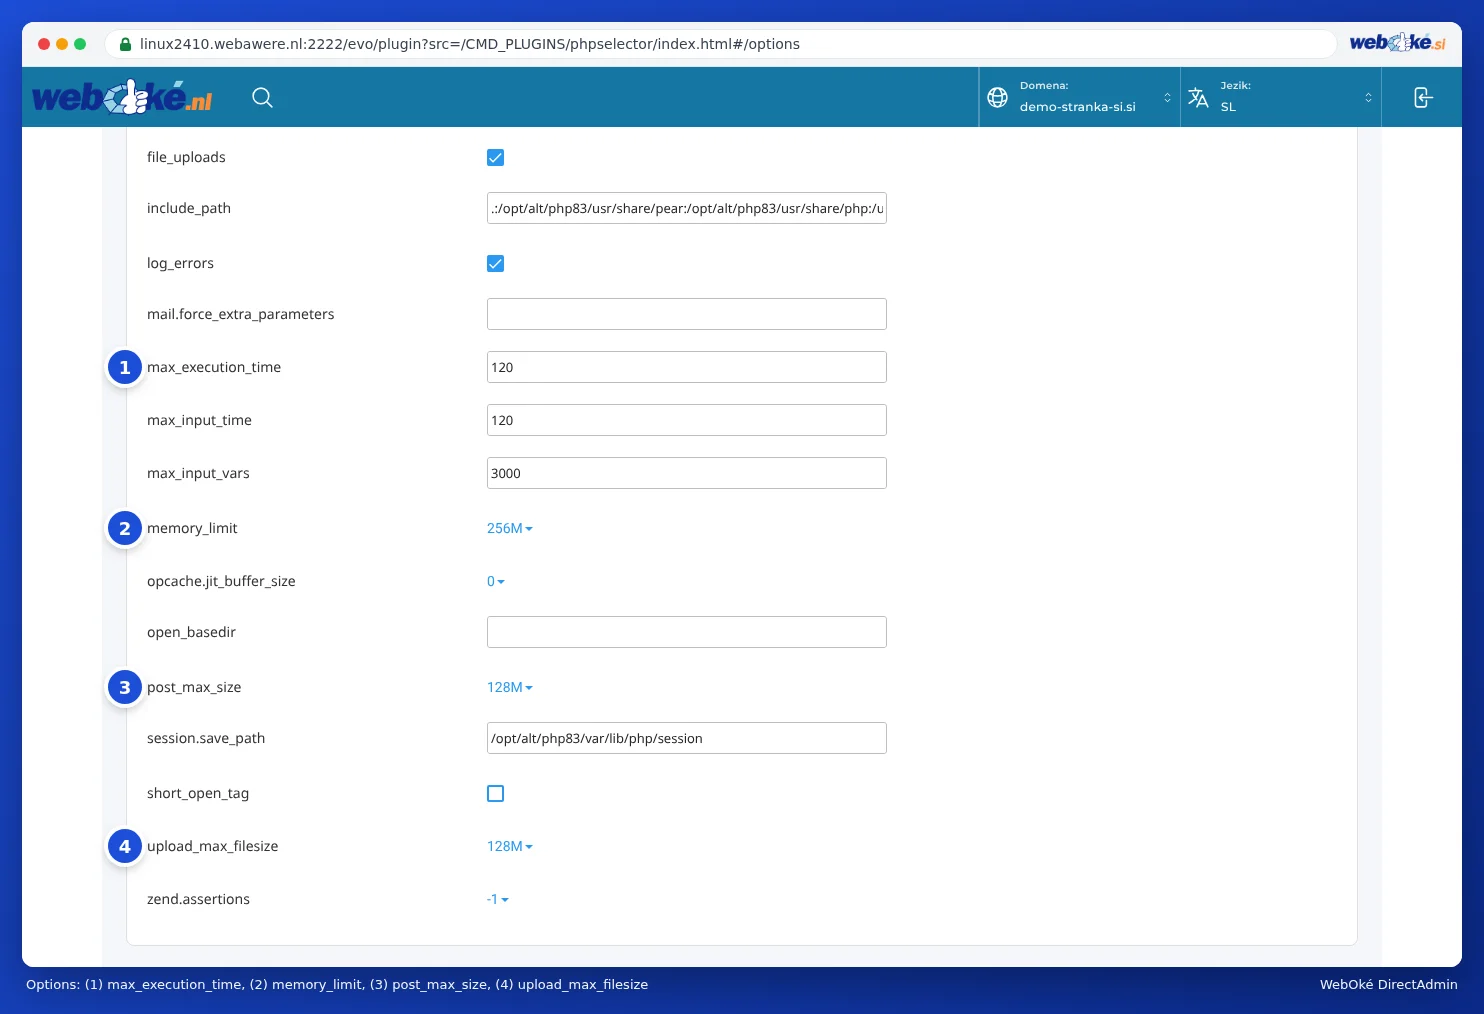Click the max_execution_time input field

(687, 367)
